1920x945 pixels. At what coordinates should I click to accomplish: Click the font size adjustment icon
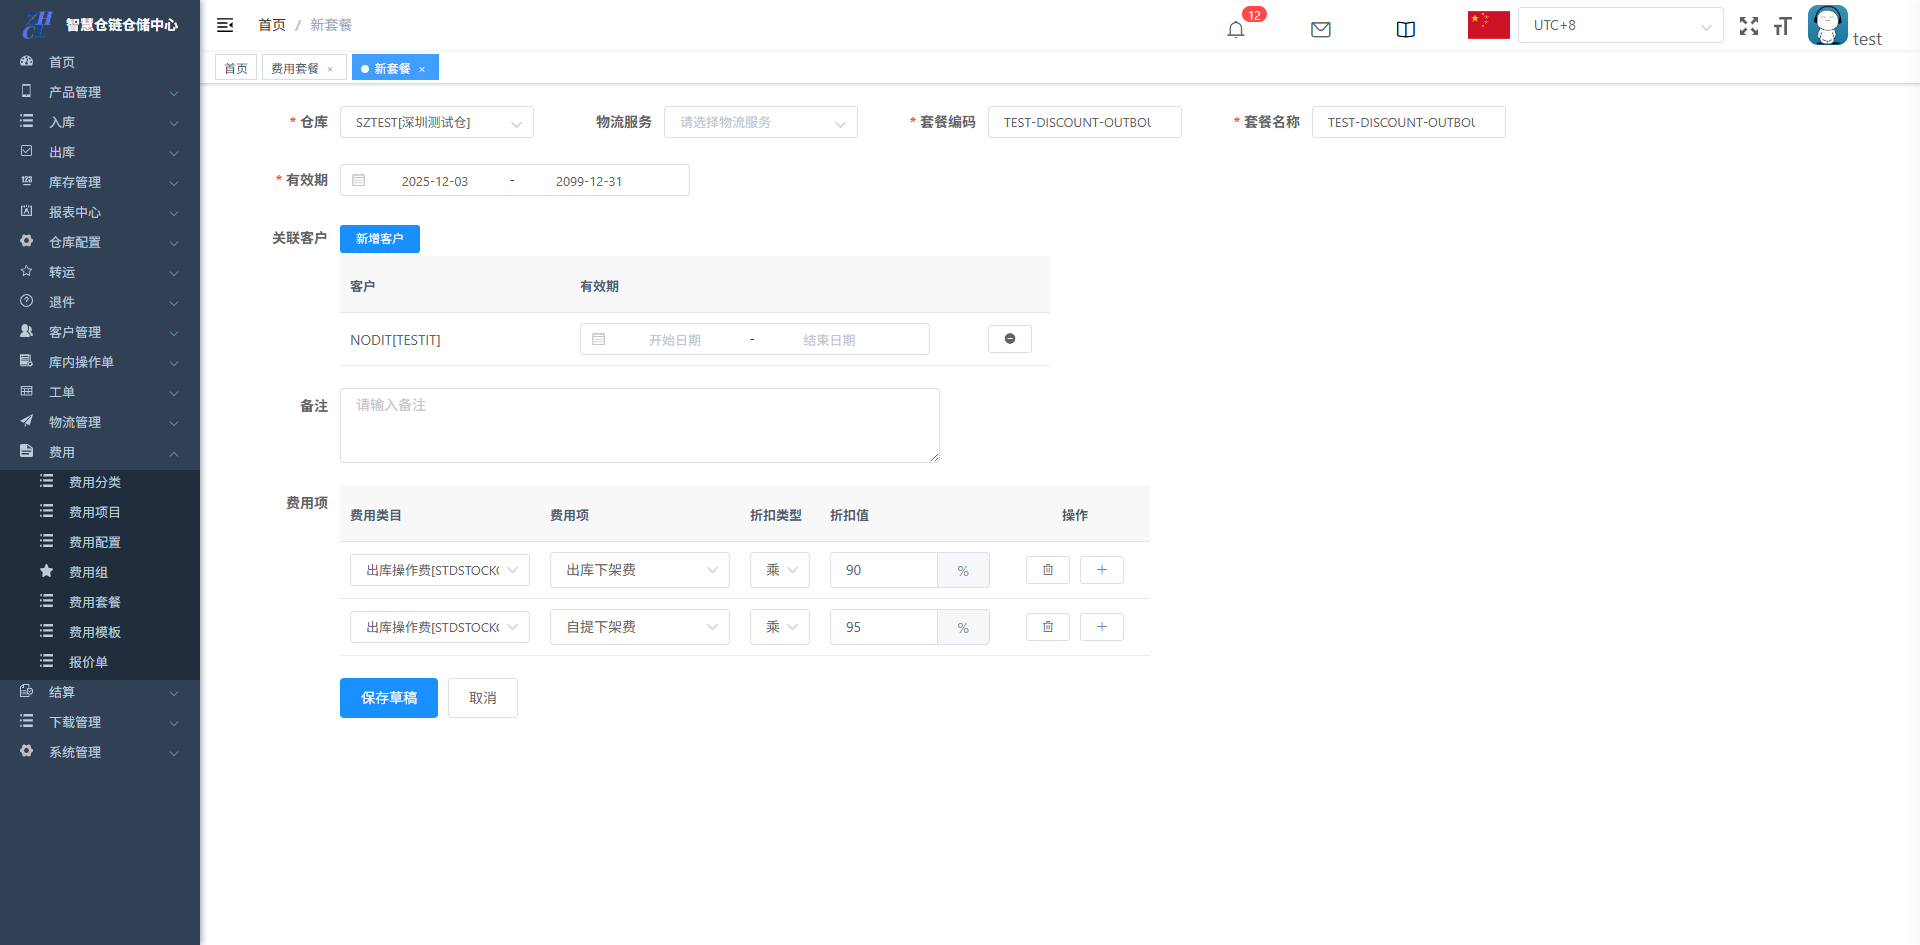click(x=1782, y=26)
